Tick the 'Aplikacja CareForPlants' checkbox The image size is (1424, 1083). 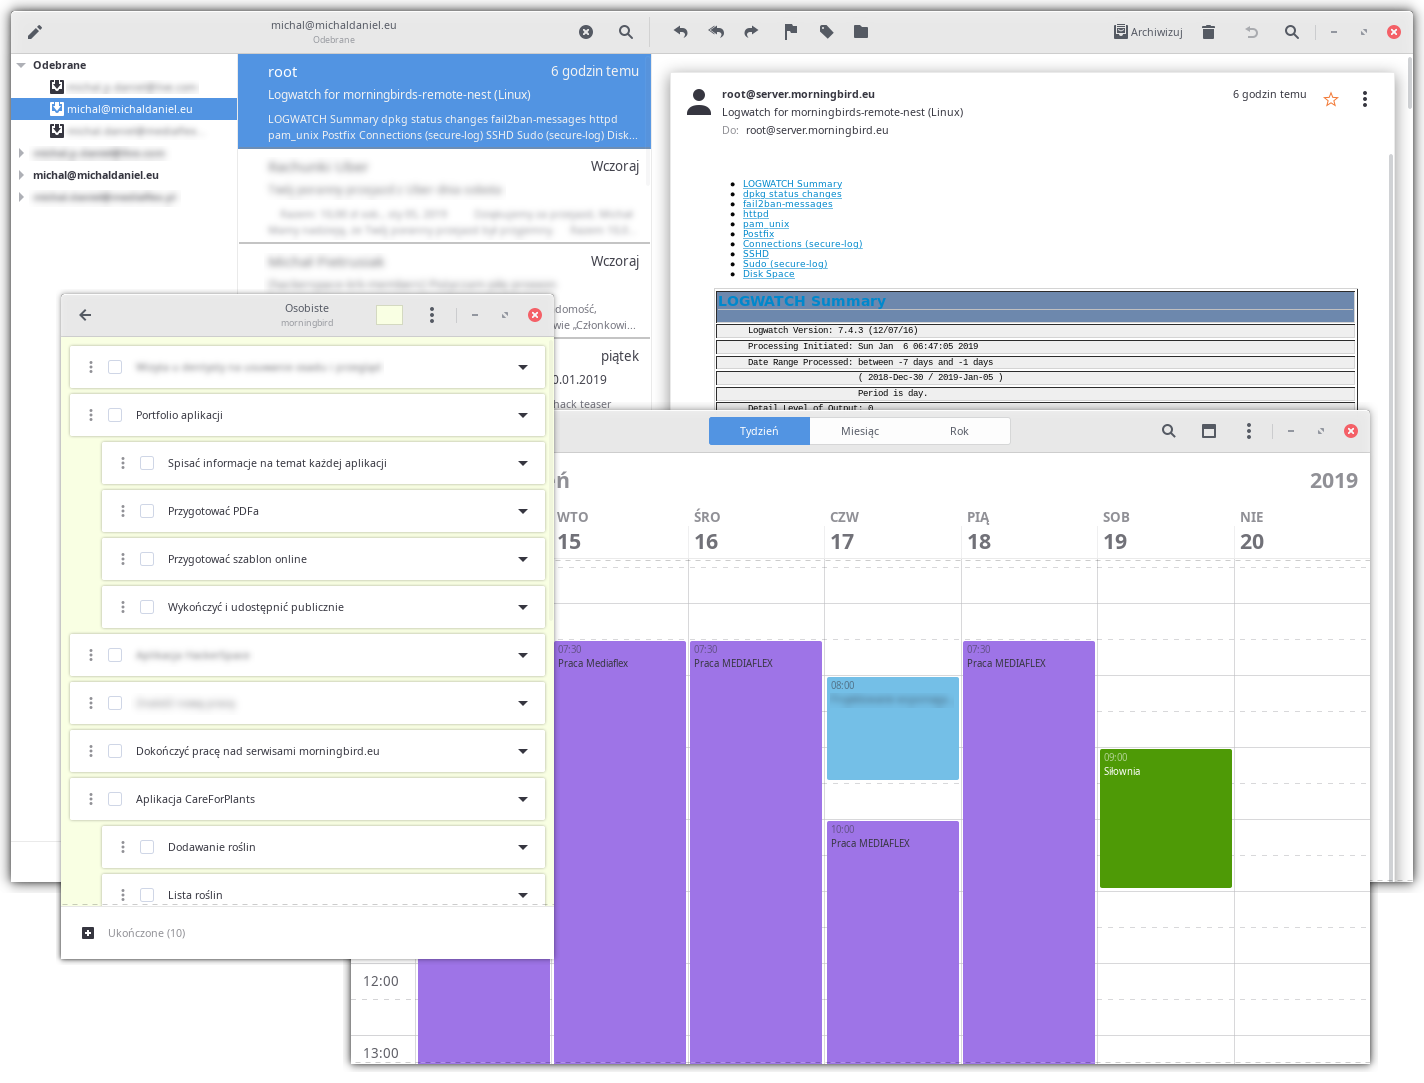point(115,799)
